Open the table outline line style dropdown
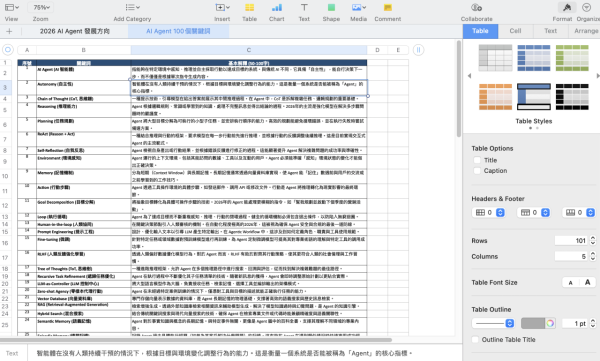This screenshot has width=600, height=361. point(493,323)
